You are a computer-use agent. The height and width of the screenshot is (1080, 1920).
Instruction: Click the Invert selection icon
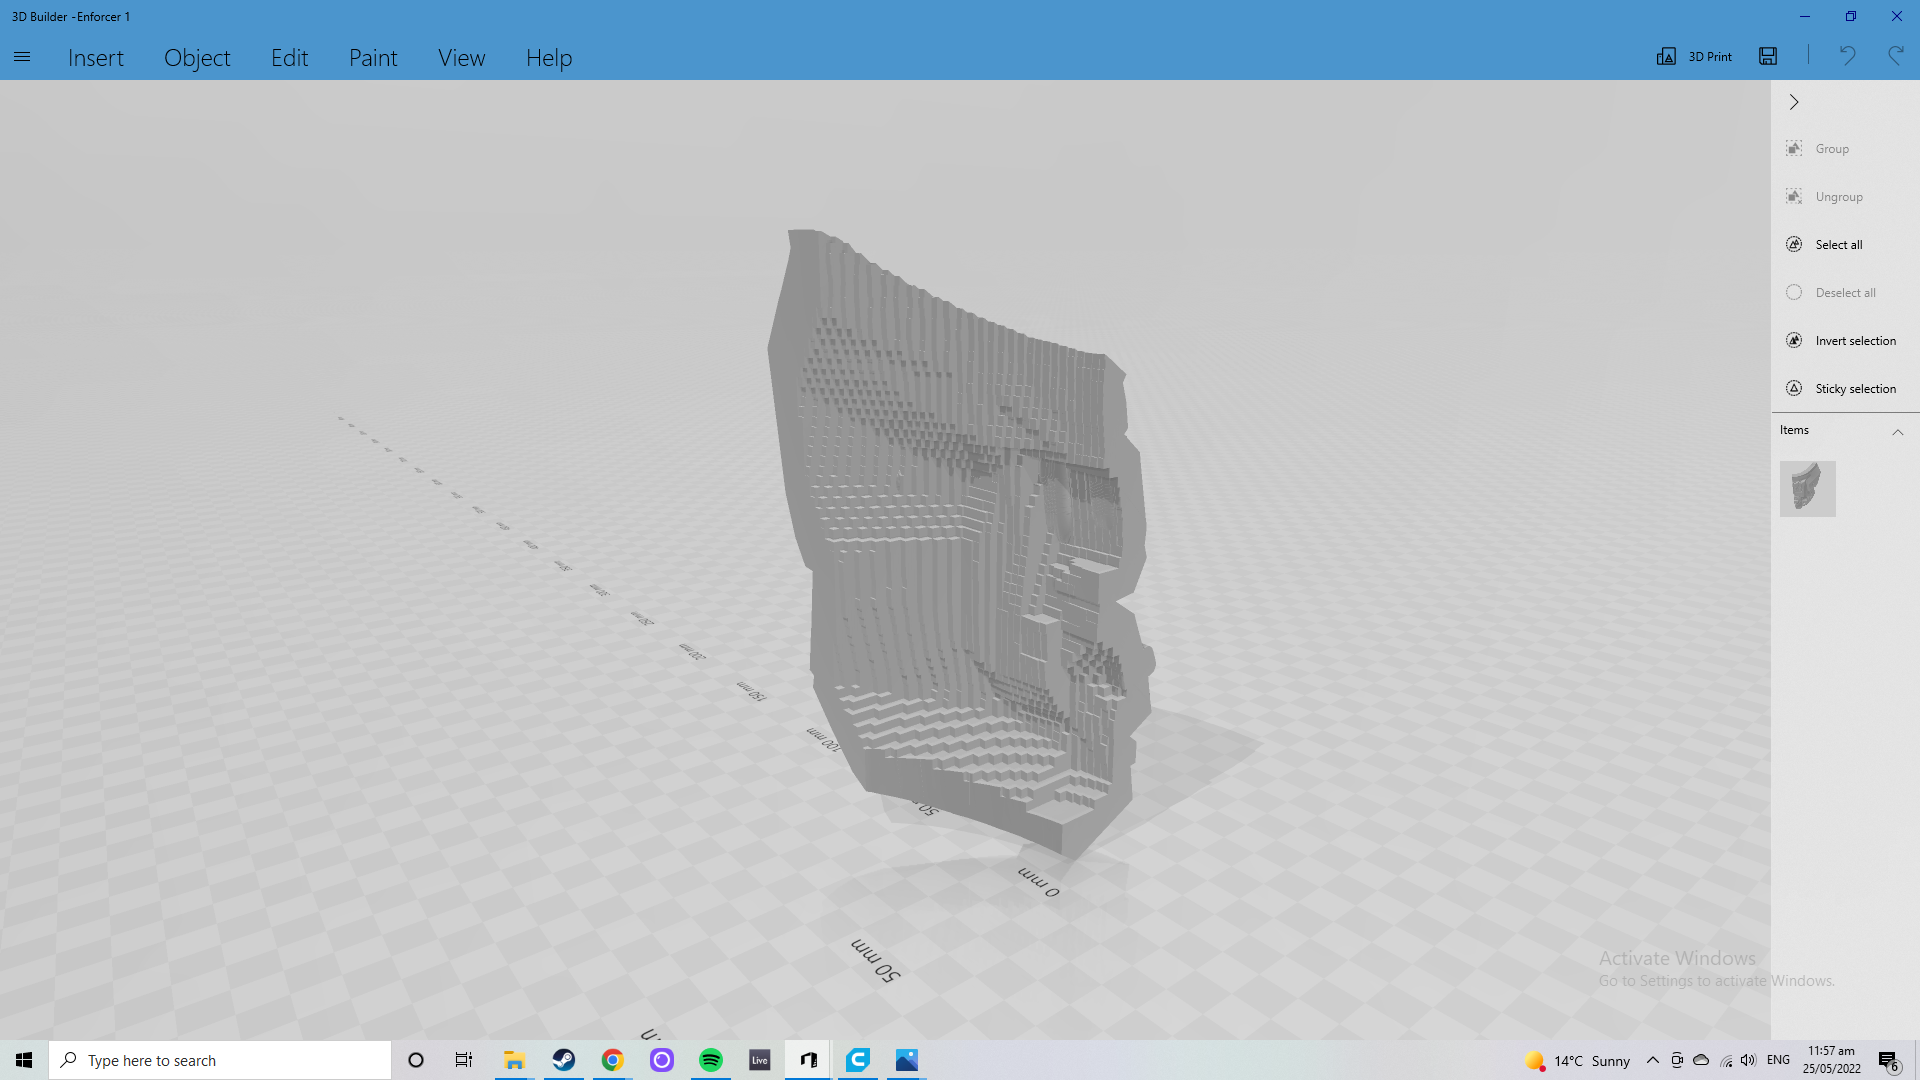coord(1794,341)
